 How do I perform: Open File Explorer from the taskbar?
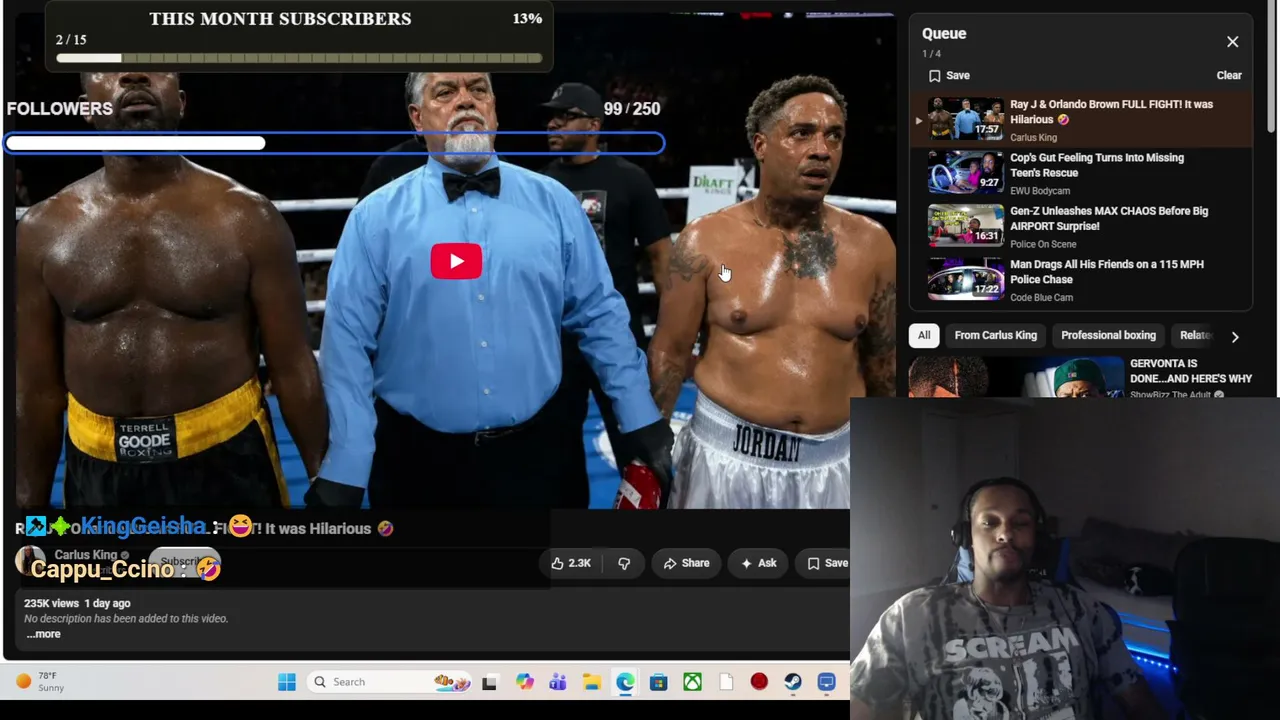592,682
